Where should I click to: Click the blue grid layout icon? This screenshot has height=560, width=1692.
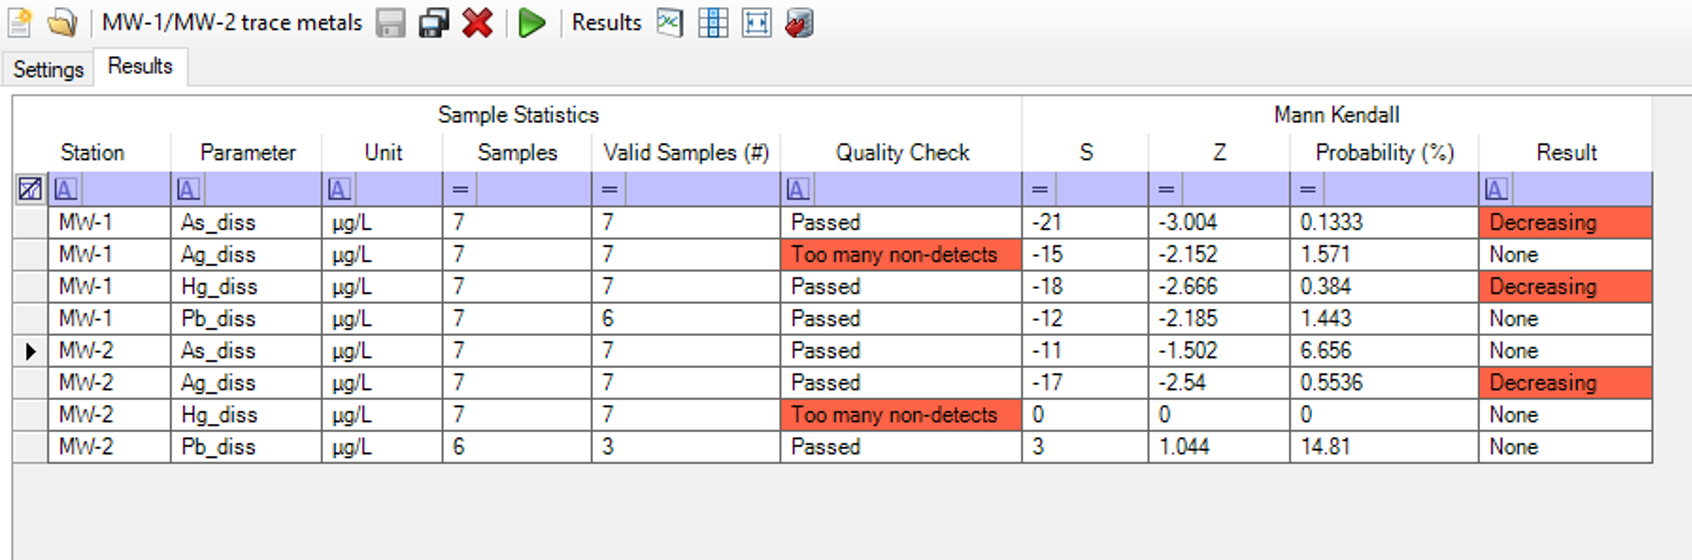pyautogui.click(x=713, y=22)
